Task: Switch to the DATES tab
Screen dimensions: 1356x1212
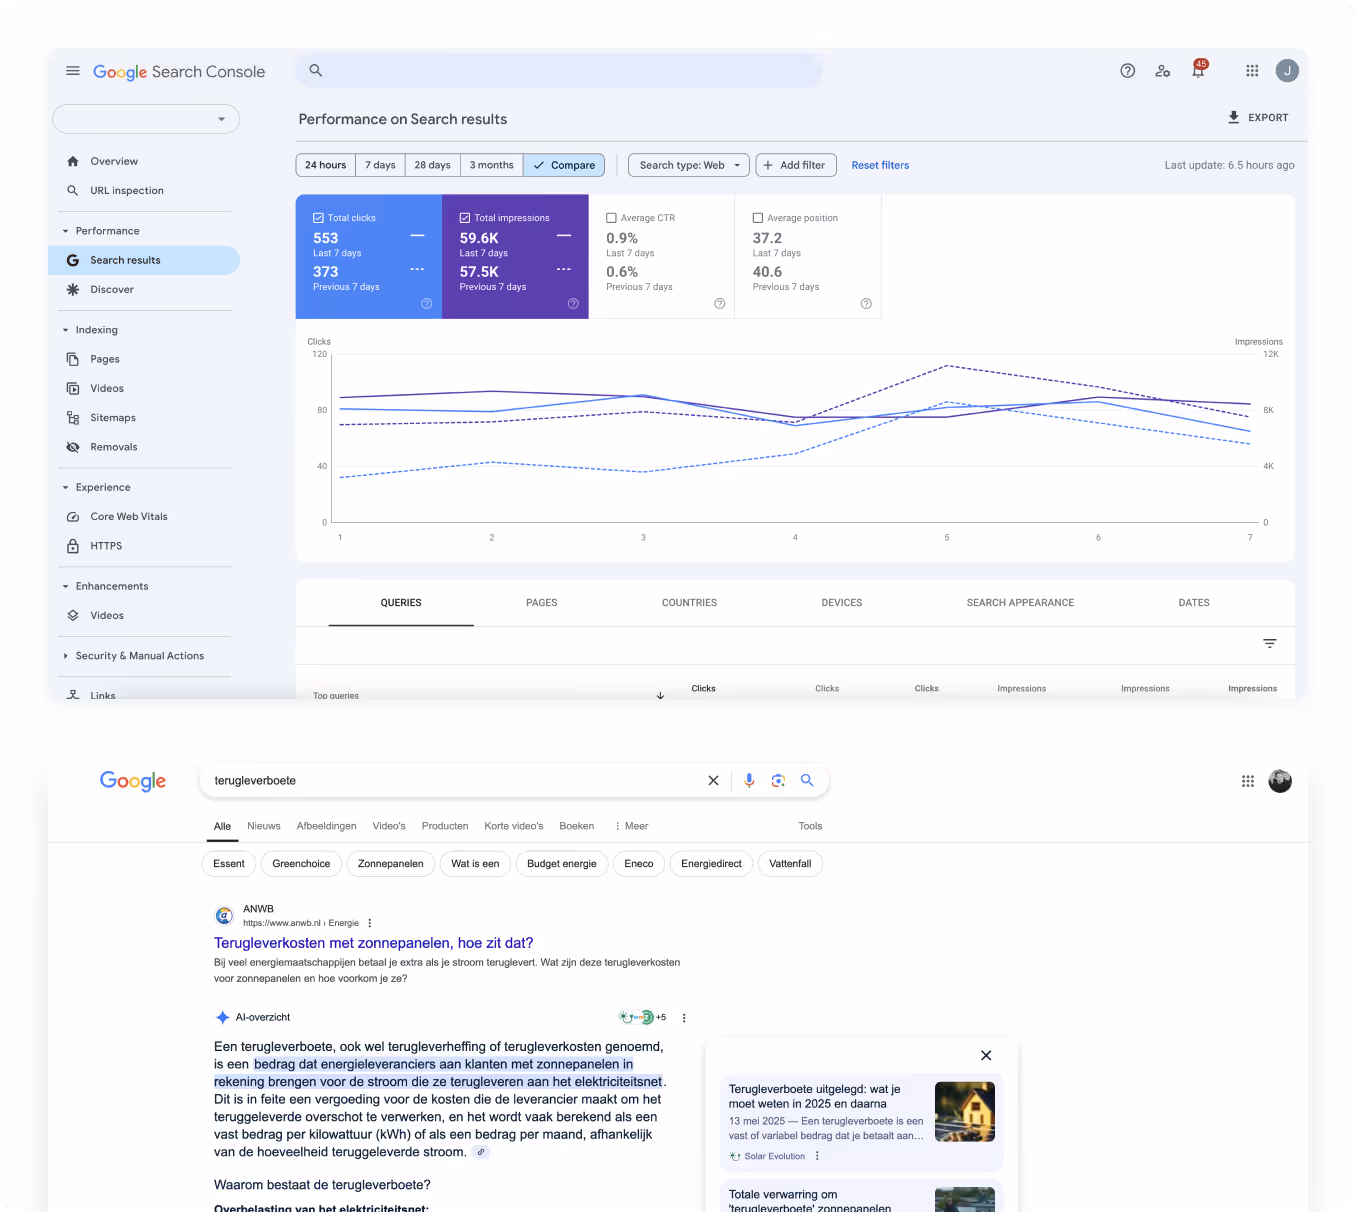Action: pyautogui.click(x=1194, y=603)
